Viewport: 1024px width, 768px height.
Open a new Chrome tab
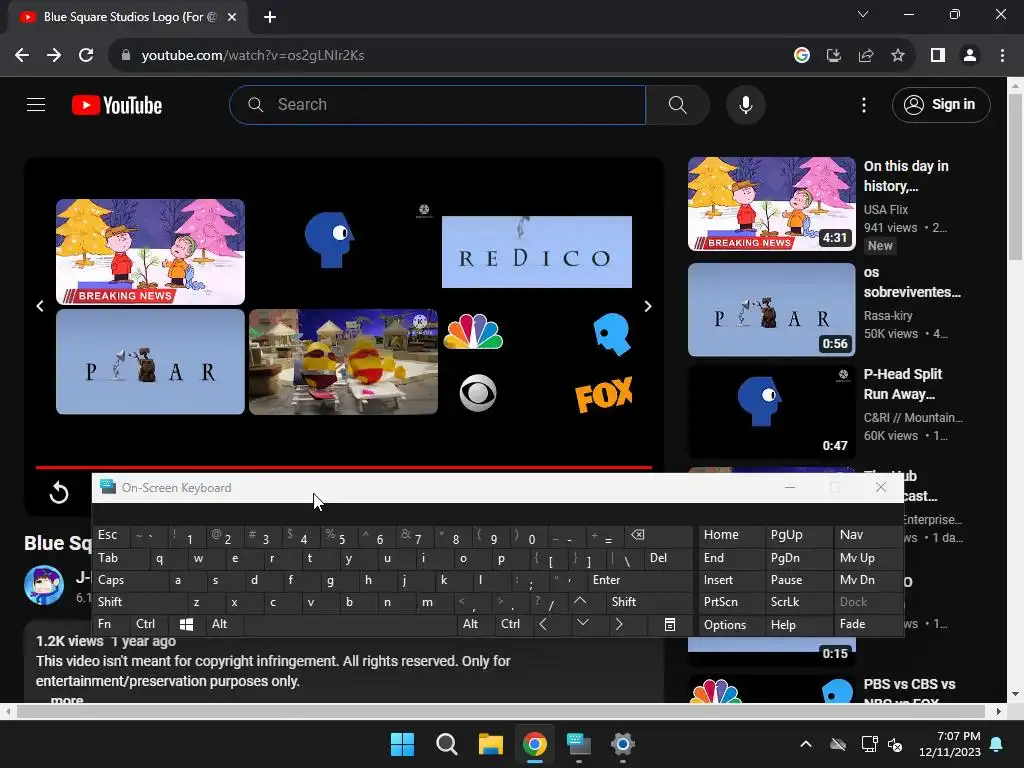click(270, 17)
